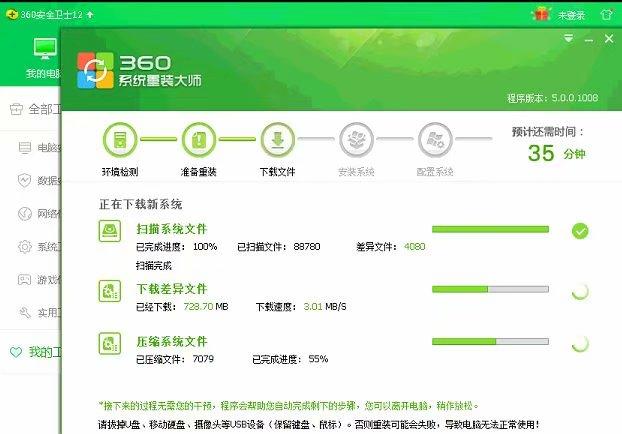Click the 压缩系统文件 icon
622x434 pixels.
click(110, 343)
